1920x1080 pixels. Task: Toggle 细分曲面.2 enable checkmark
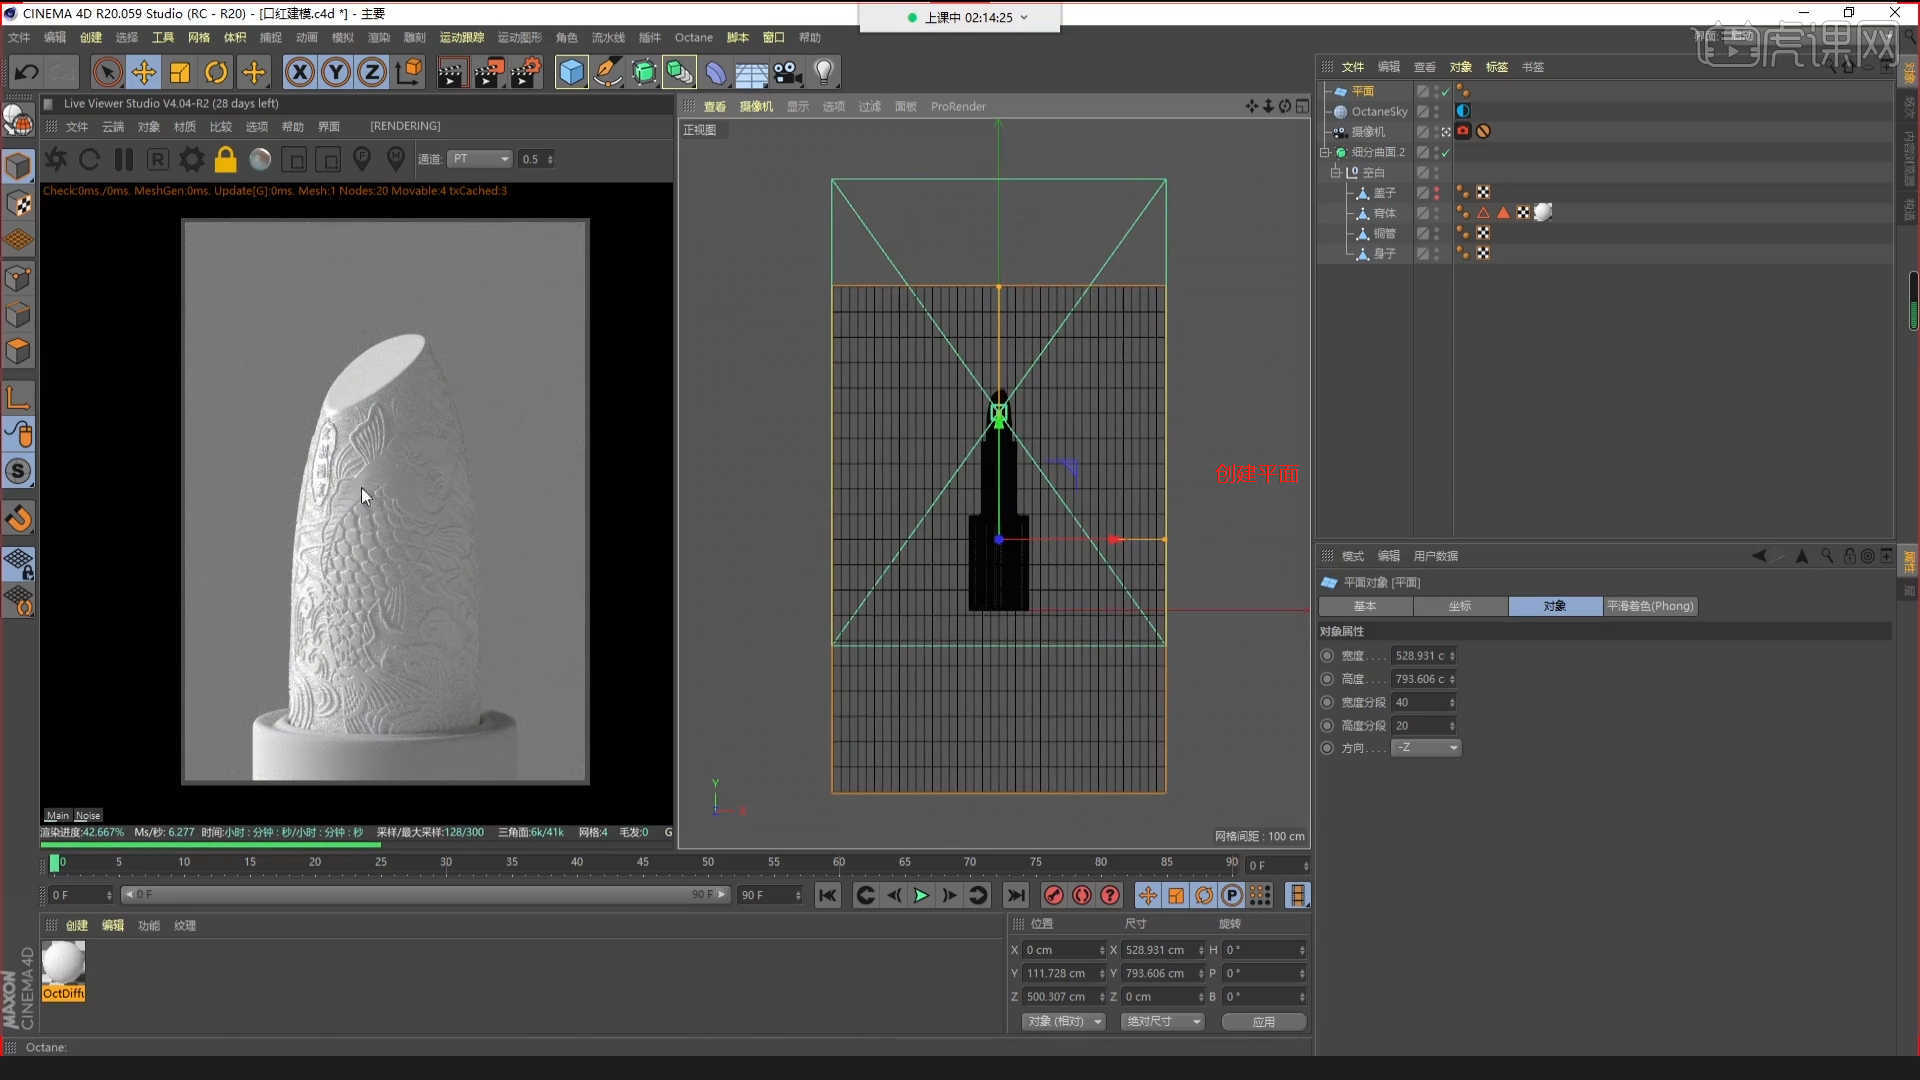pyautogui.click(x=1445, y=152)
